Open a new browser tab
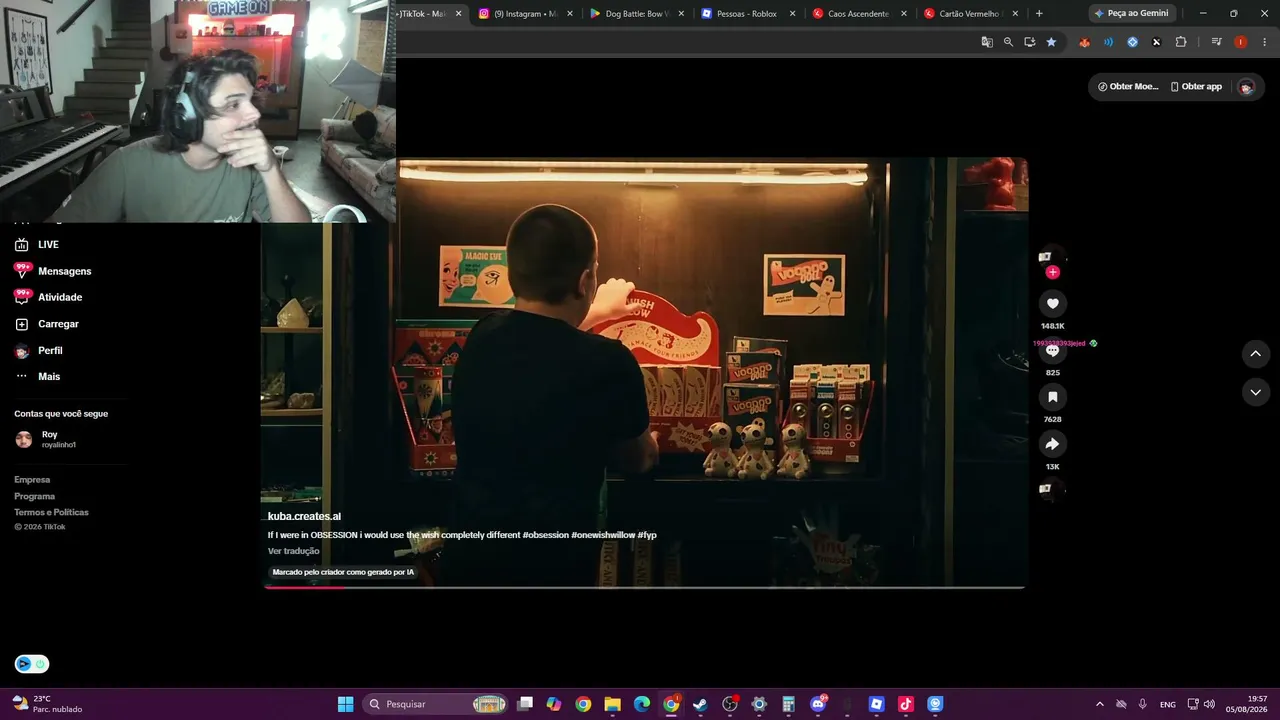The width and height of the screenshot is (1280, 720). click(x=1039, y=14)
